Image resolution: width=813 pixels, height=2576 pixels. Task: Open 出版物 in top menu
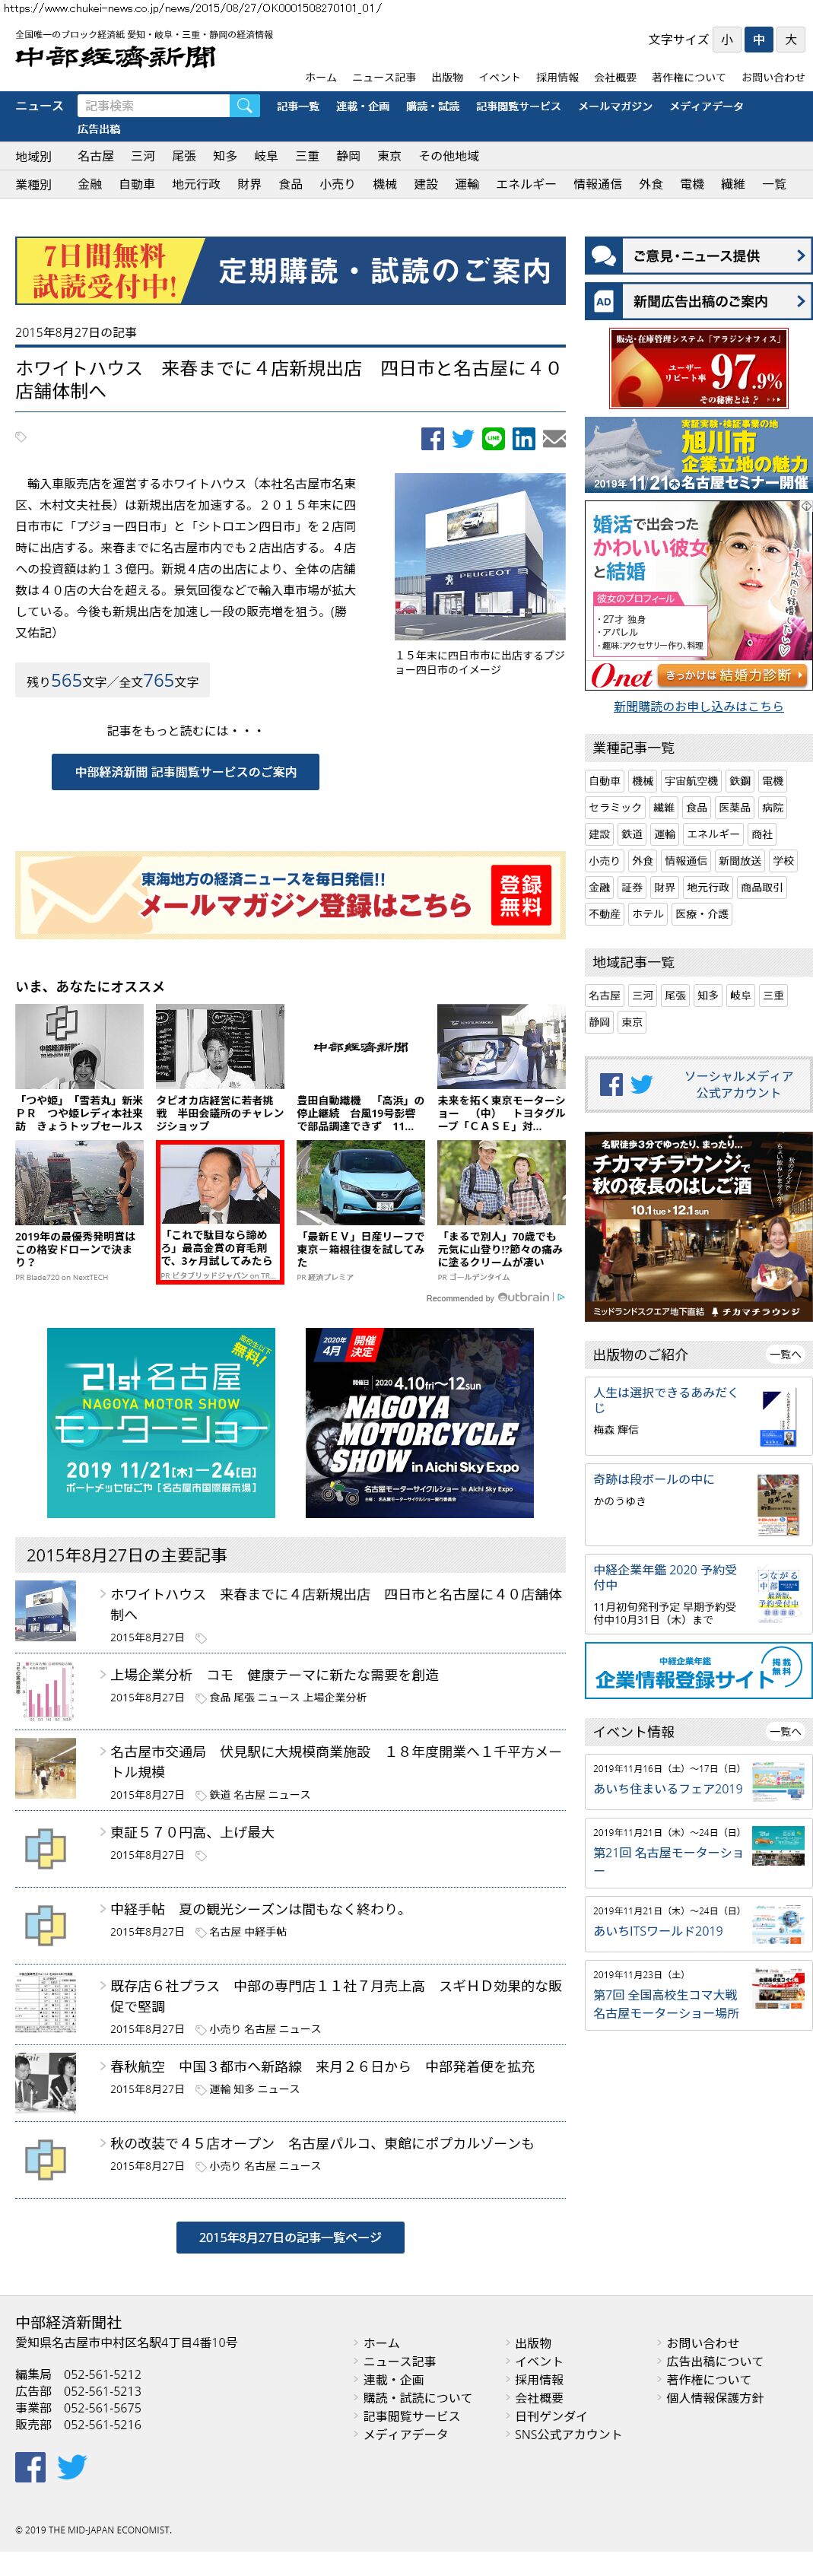pyautogui.click(x=447, y=77)
